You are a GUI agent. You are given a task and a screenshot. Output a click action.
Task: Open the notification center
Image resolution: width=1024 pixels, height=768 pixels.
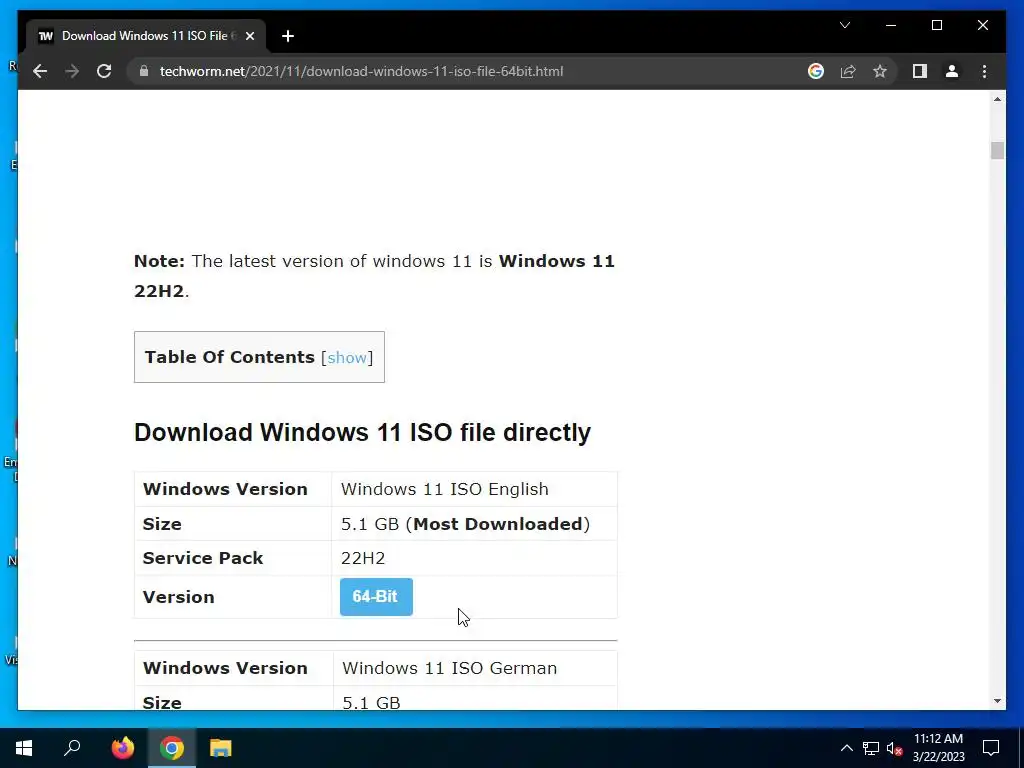tap(991, 748)
